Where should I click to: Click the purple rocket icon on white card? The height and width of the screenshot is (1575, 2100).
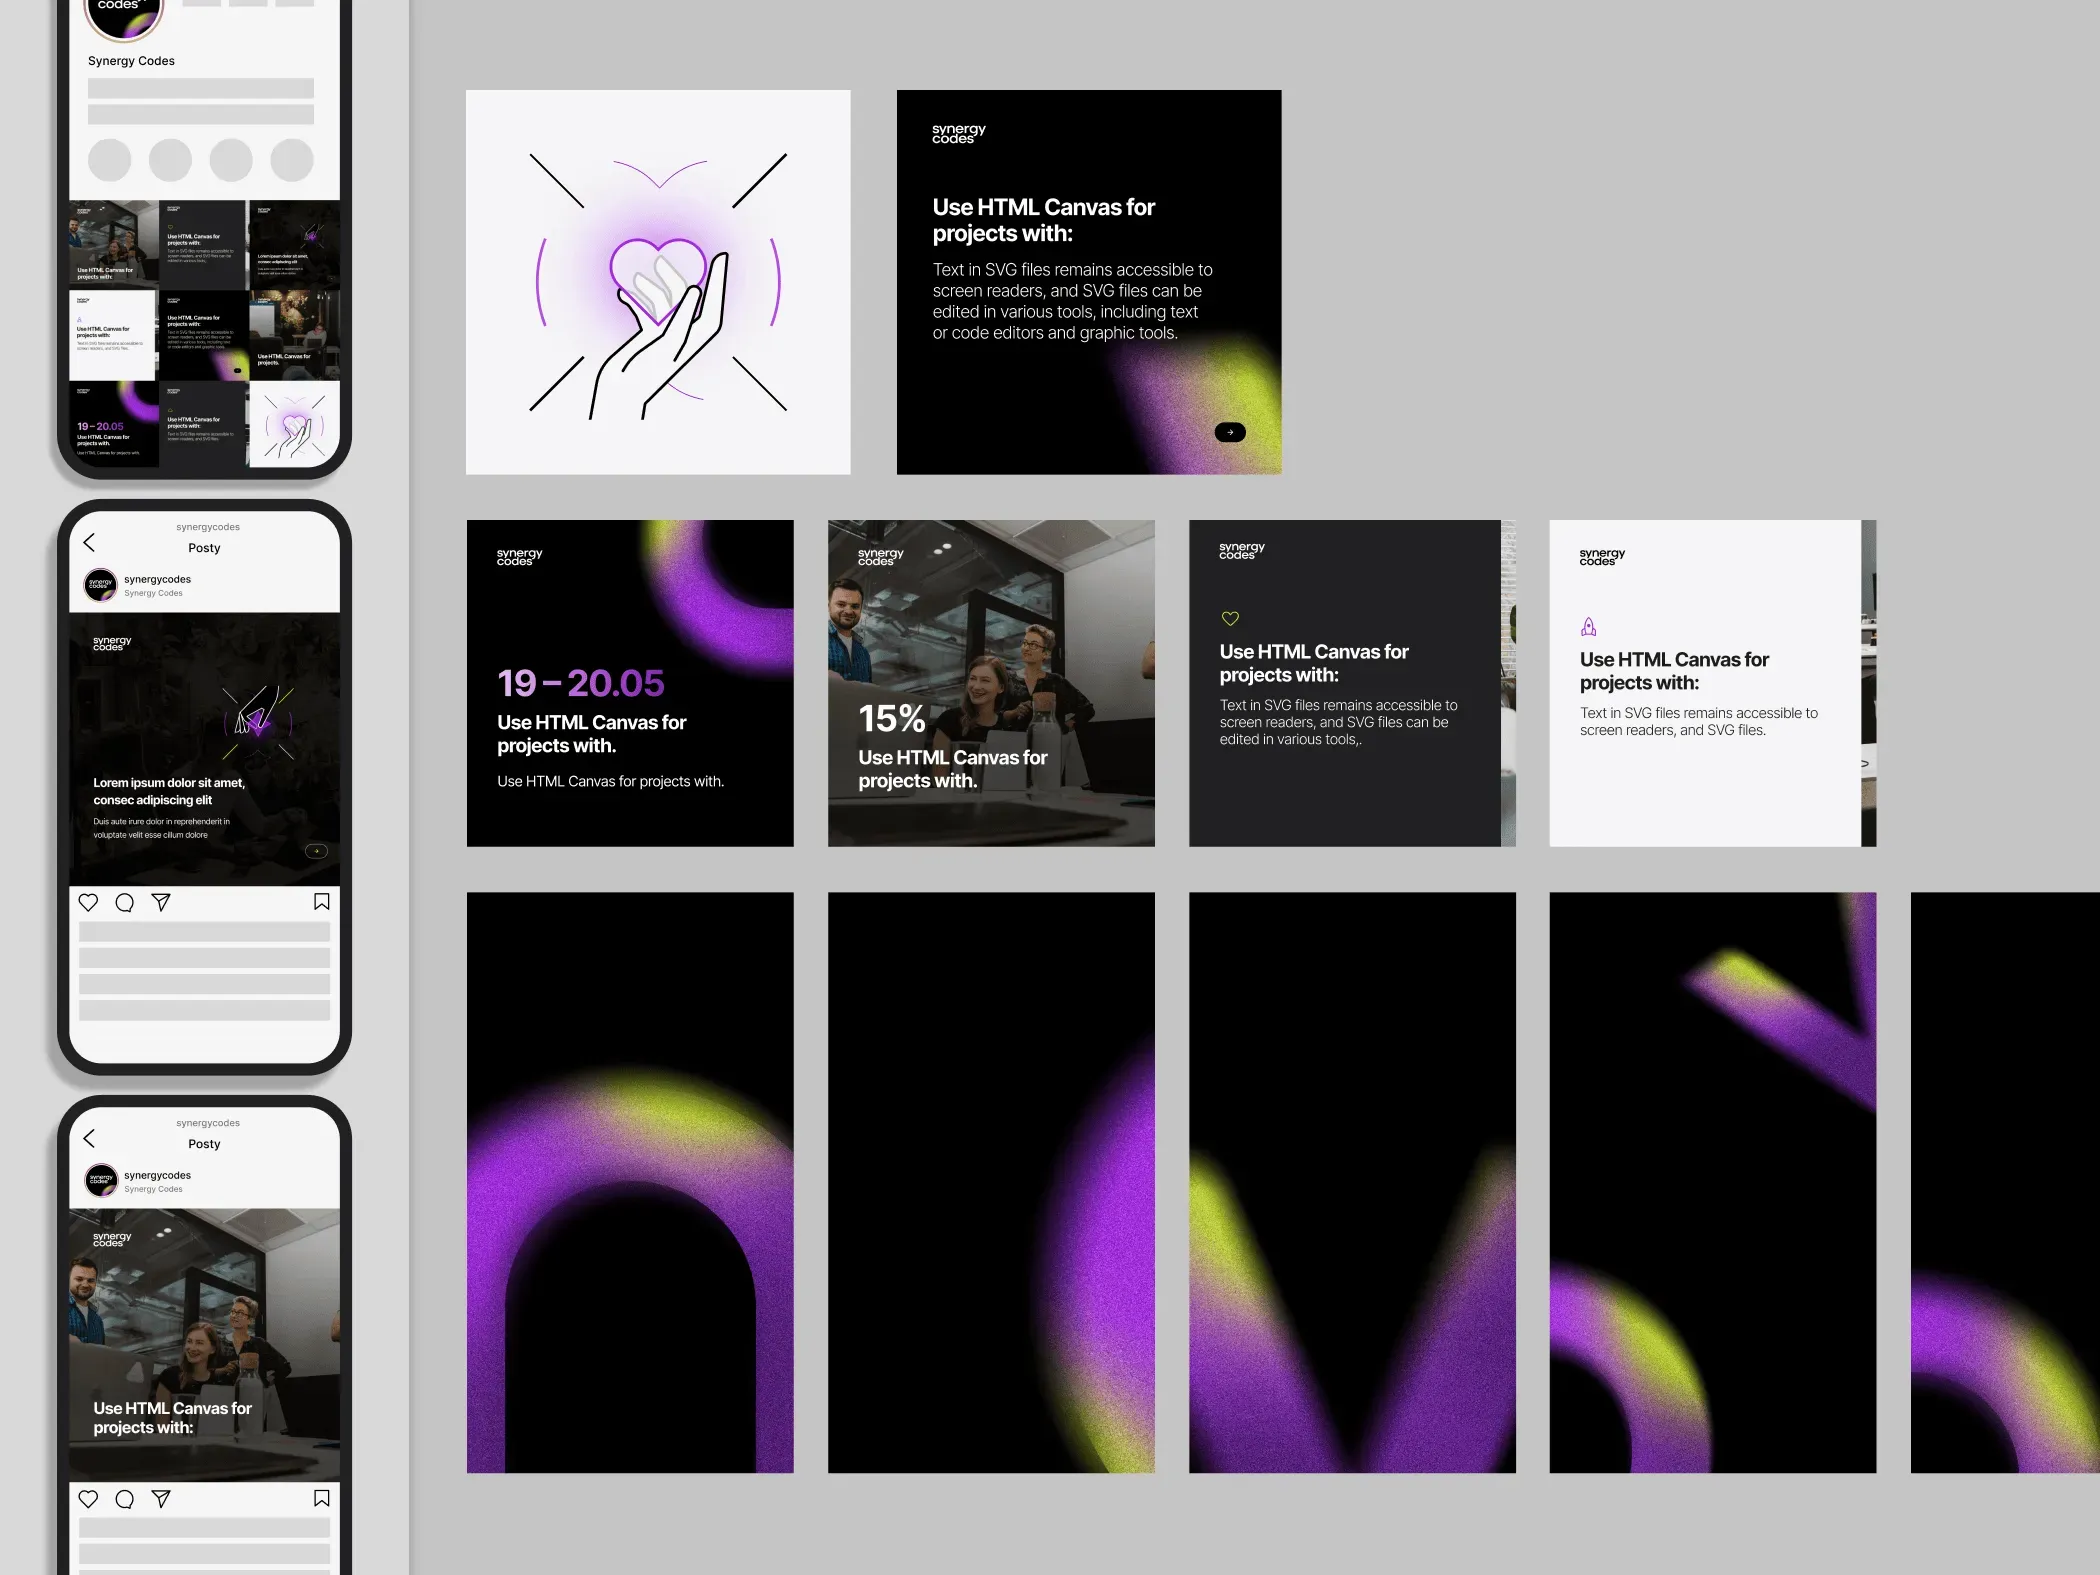click(1588, 627)
